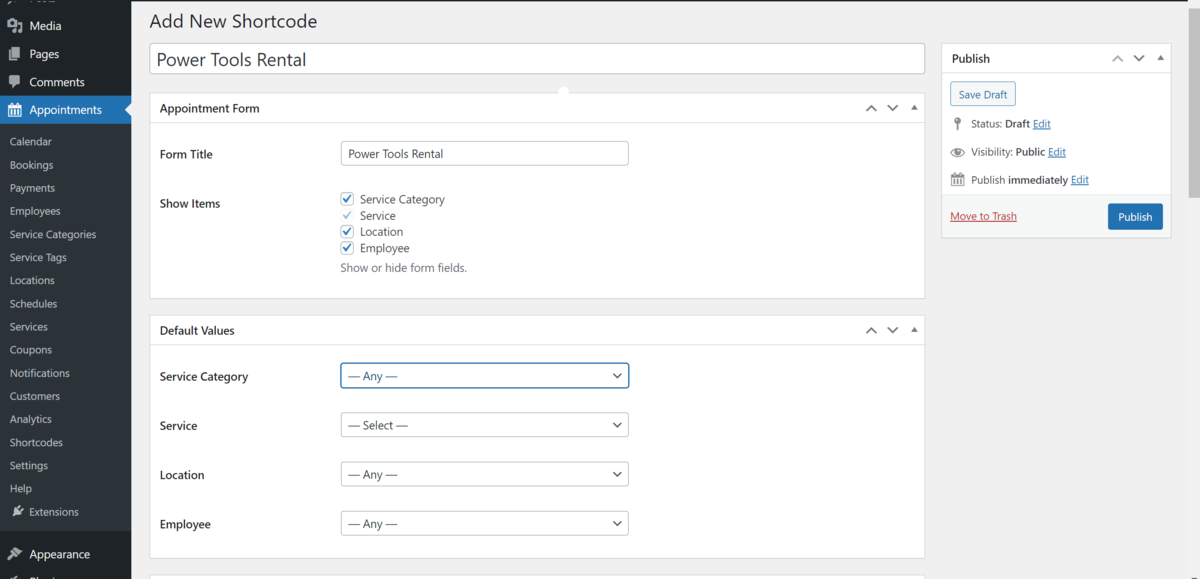
Task: Go to Bookings submenu
Action: (32, 165)
